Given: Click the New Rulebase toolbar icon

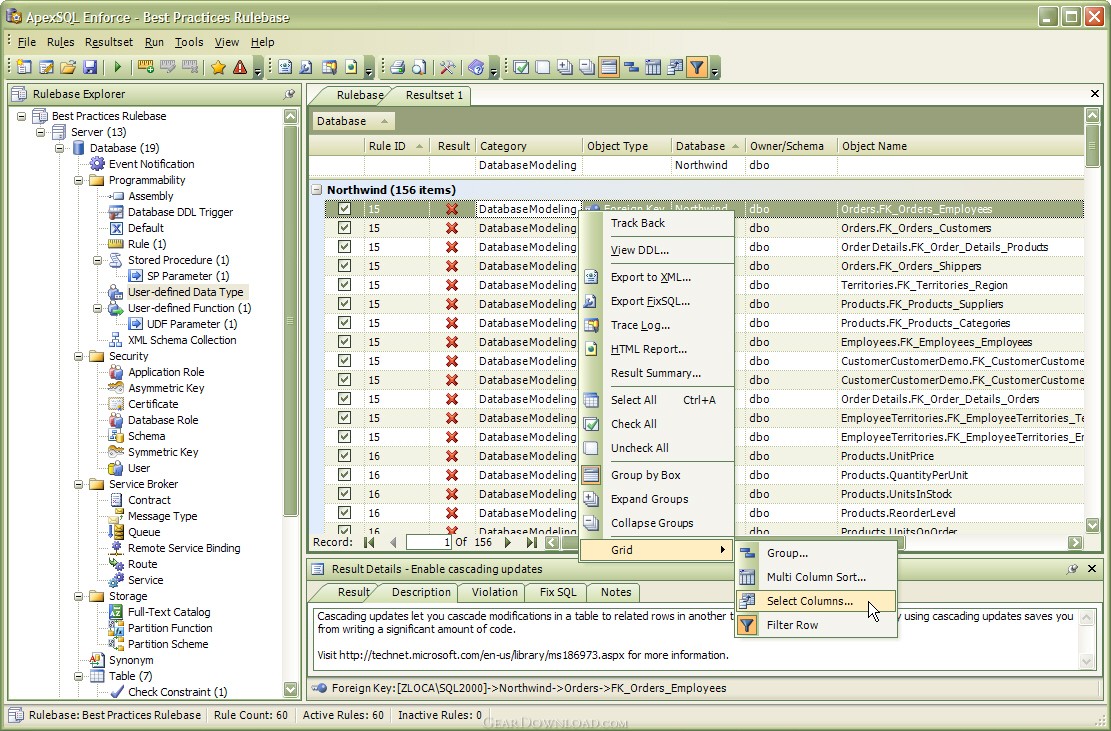Looking at the screenshot, I should [x=24, y=67].
